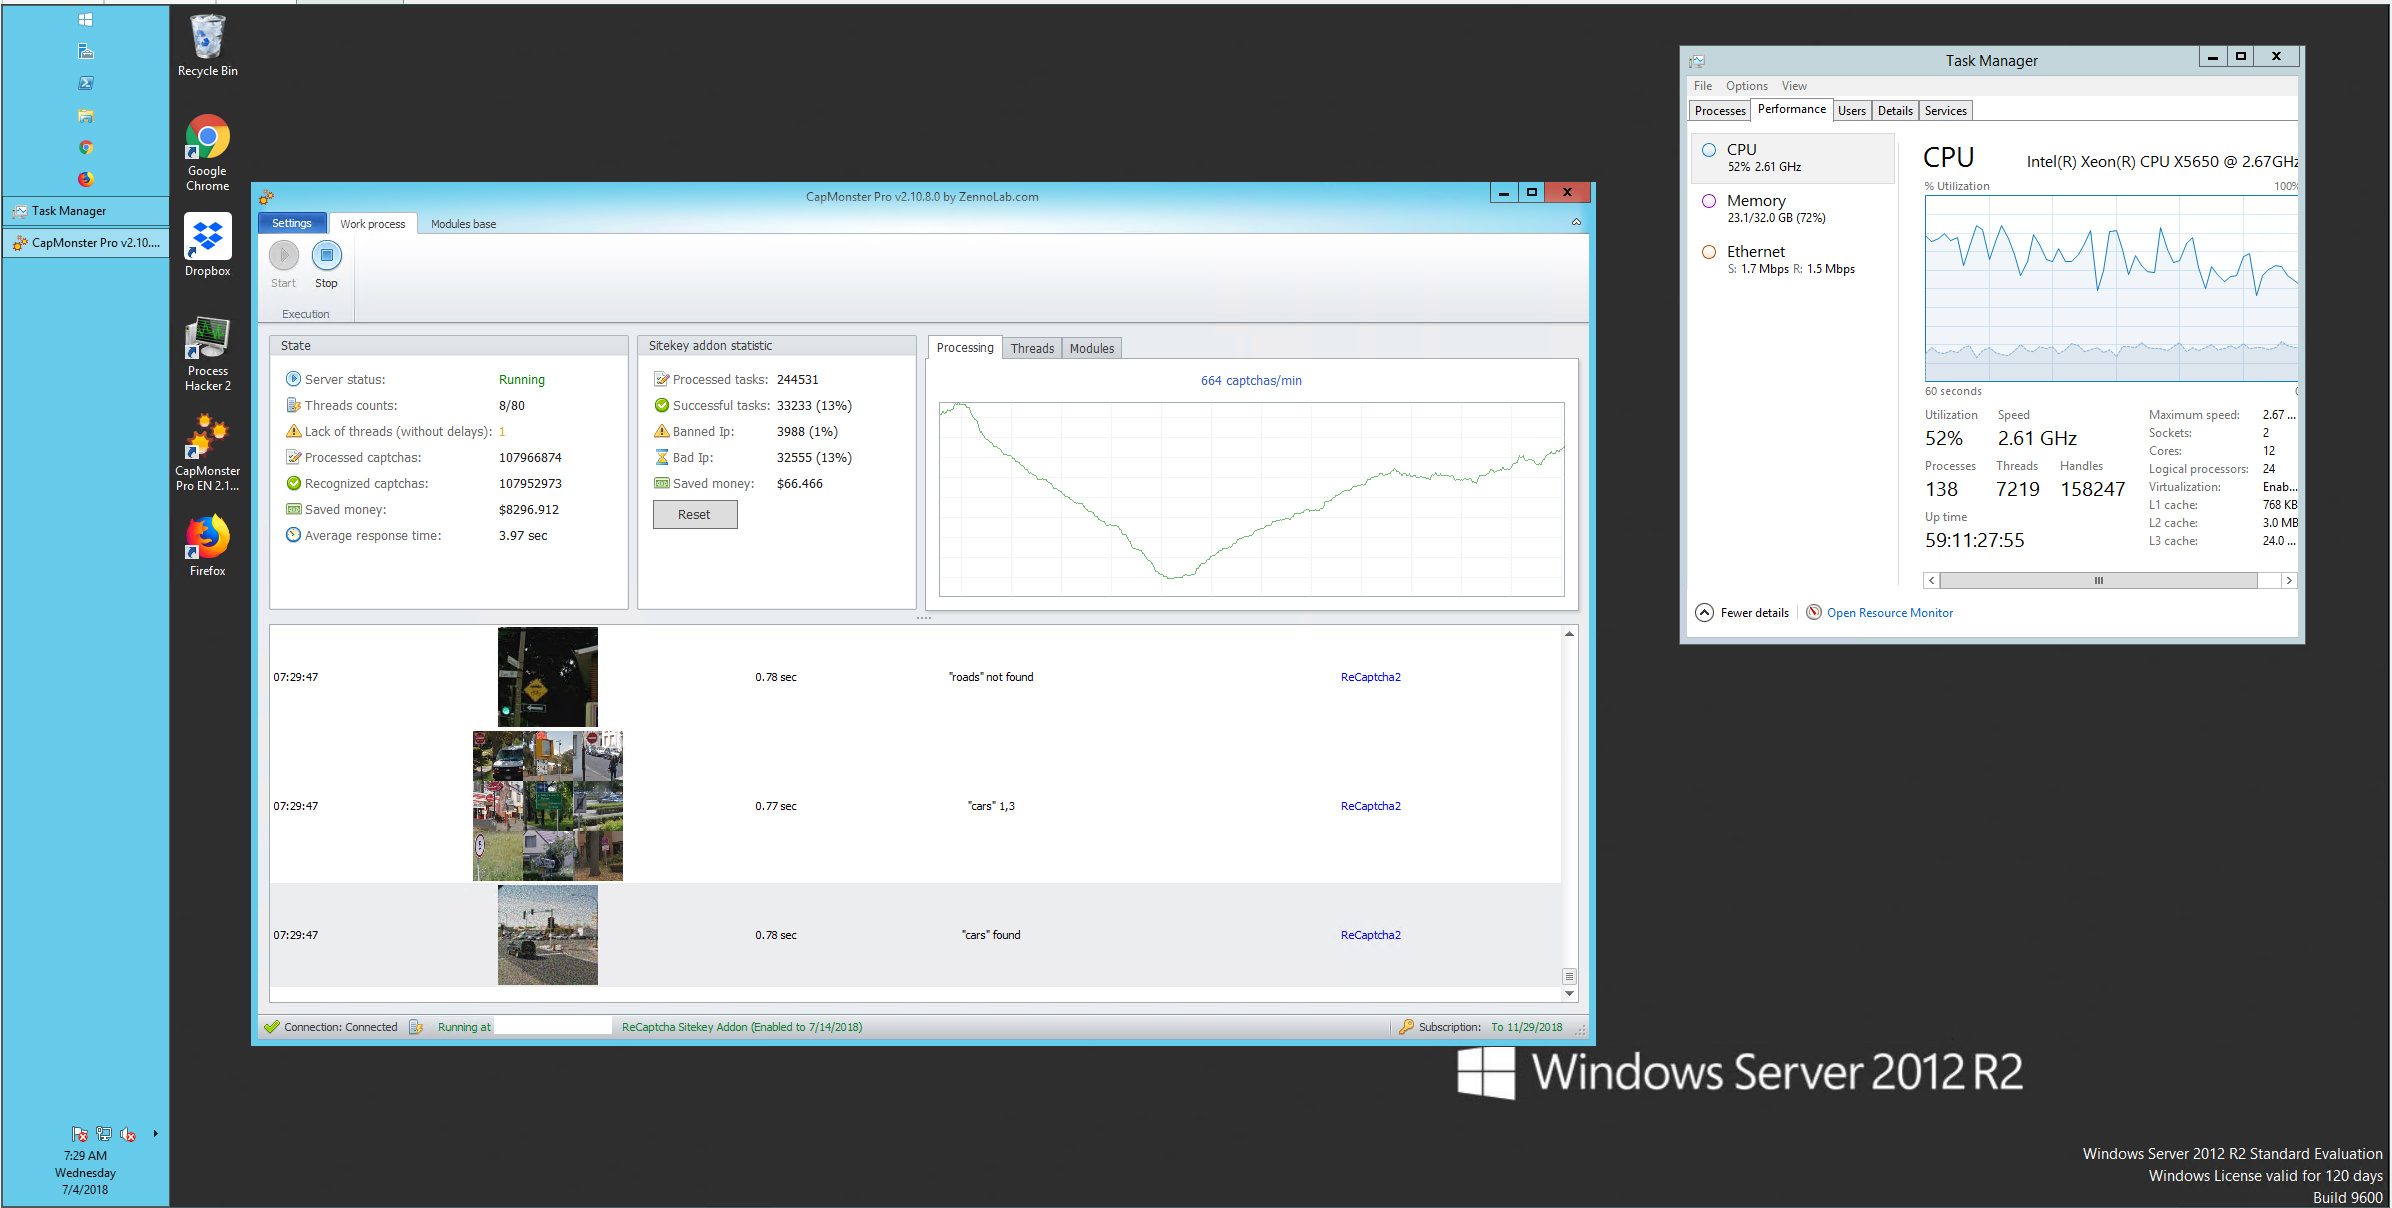This screenshot has width=2392, height=1208.
Task: Click the Task Manager scrollbar left arrow
Action: (1932, 580)
